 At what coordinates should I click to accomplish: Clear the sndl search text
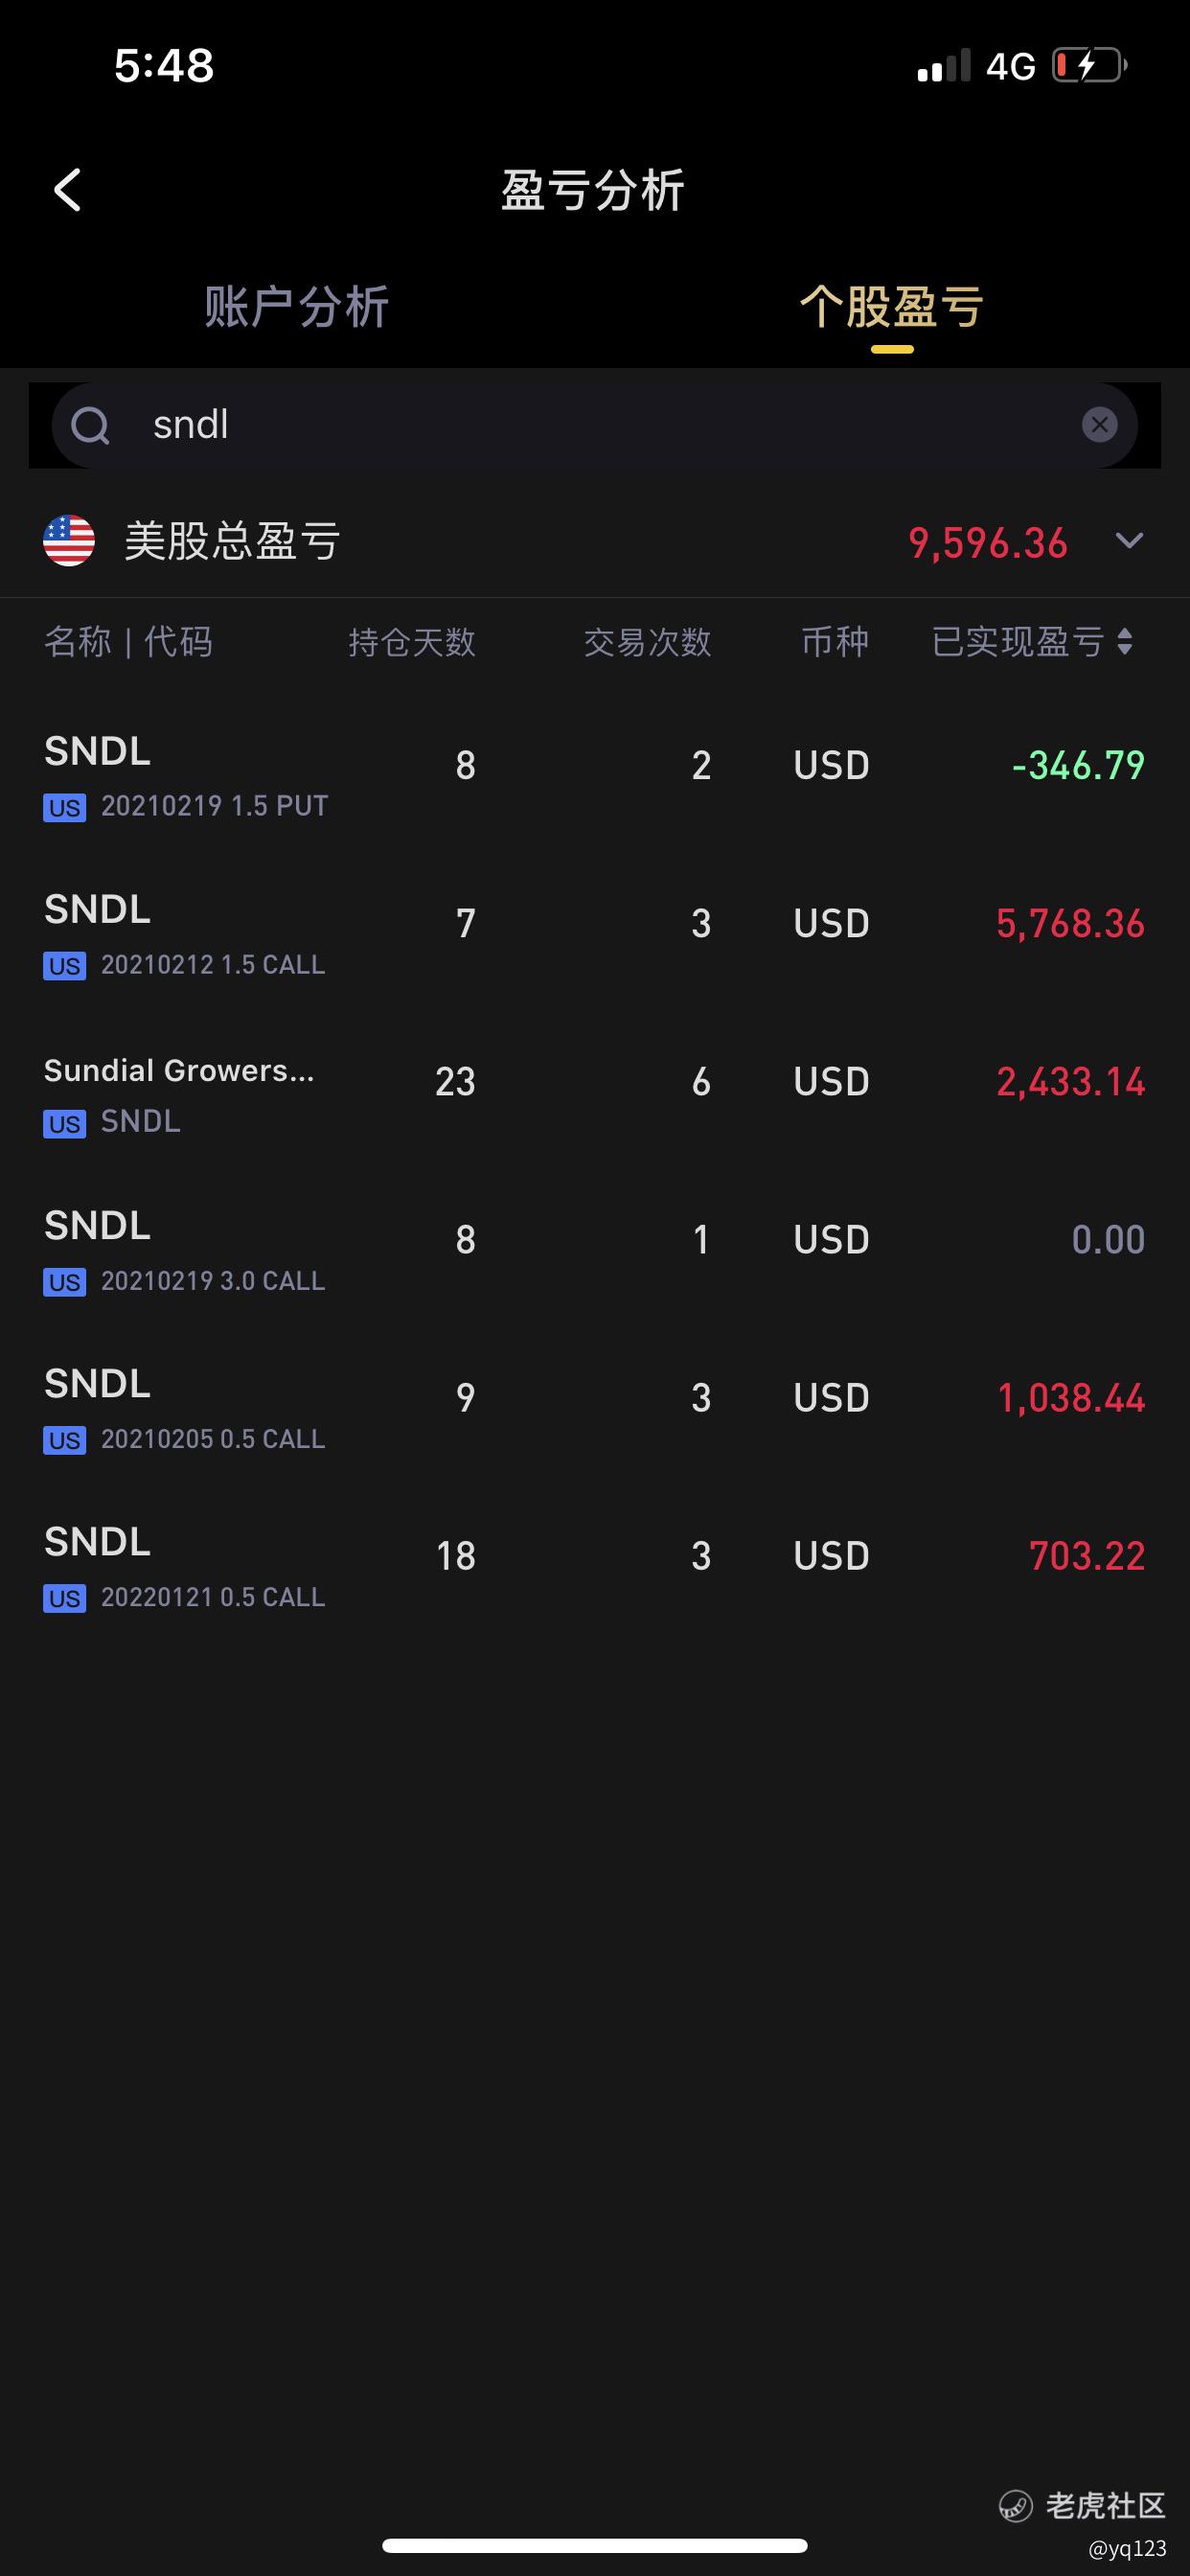1099,425
